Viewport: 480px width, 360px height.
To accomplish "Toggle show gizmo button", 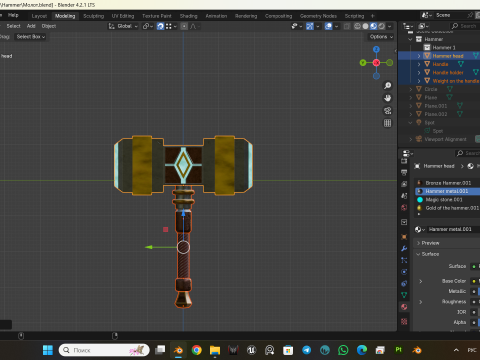I will point(310,26).
